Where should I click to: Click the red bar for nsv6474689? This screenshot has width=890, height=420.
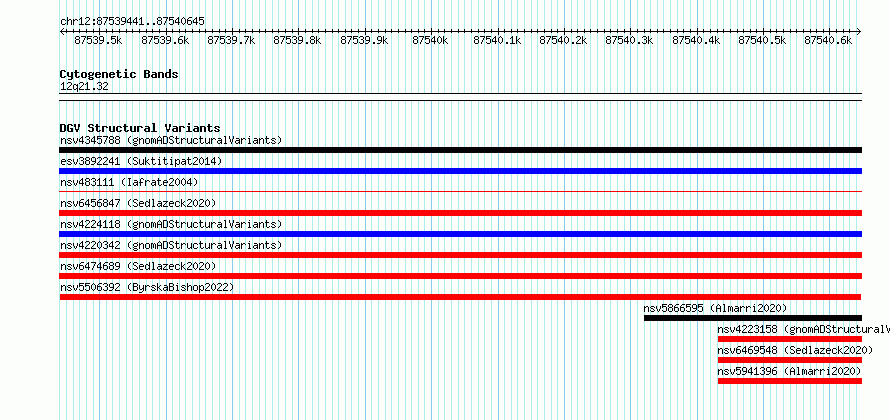(460, 276)
